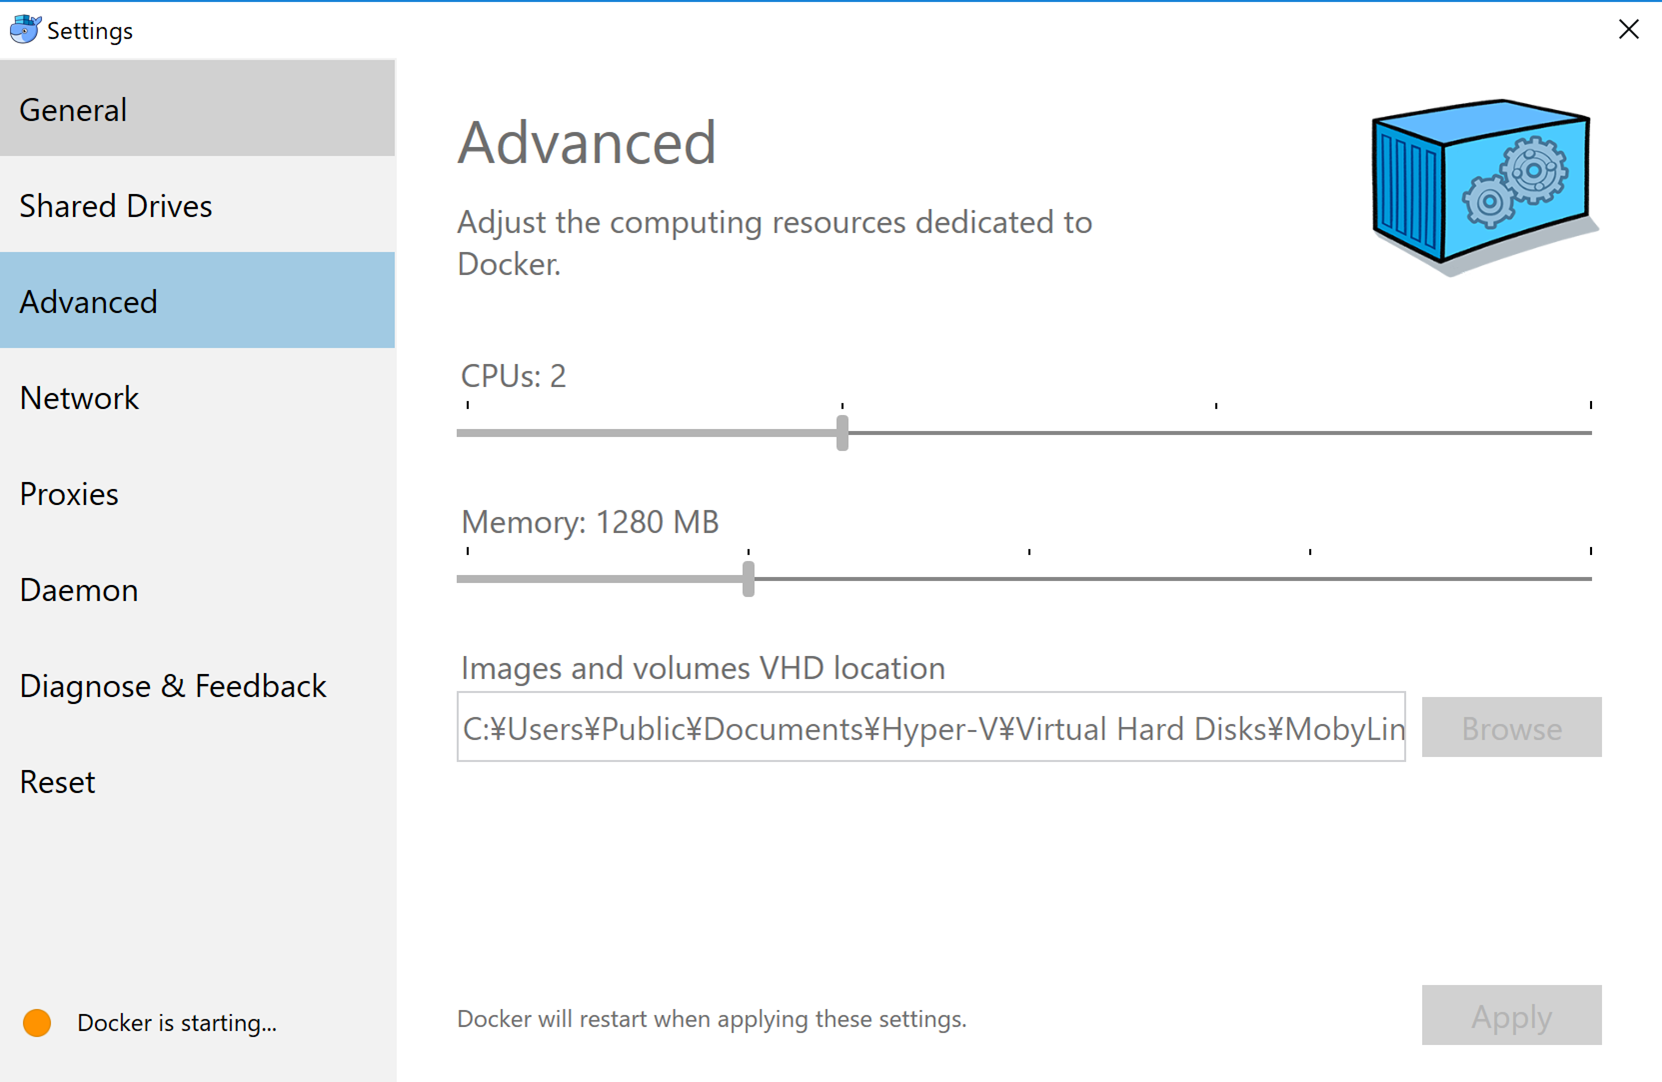Click the far right end of Memory slider track
1662x1082 pixels.
coord(1587,579)
